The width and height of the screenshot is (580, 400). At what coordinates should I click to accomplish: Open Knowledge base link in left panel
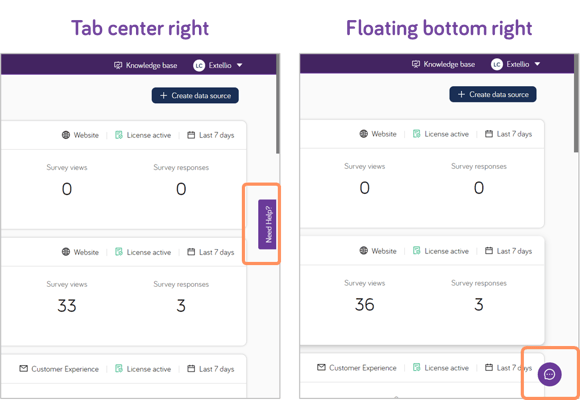pos(145,65)
